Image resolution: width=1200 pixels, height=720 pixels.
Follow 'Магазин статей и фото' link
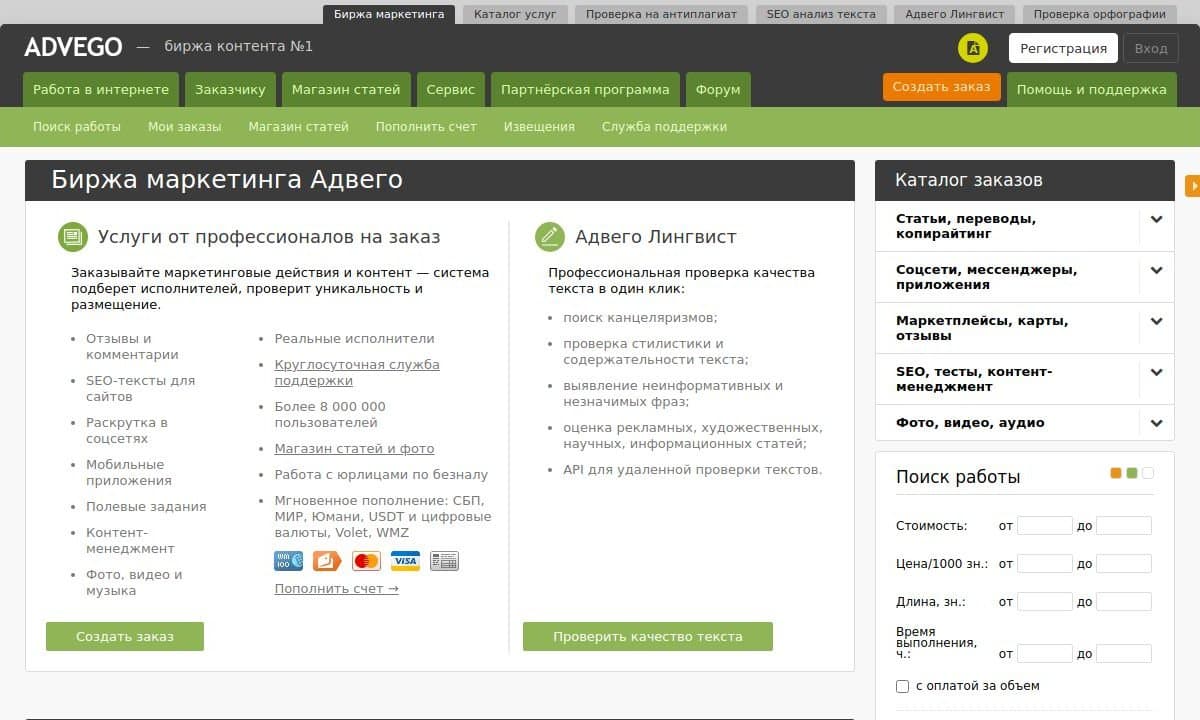point(354,449)
